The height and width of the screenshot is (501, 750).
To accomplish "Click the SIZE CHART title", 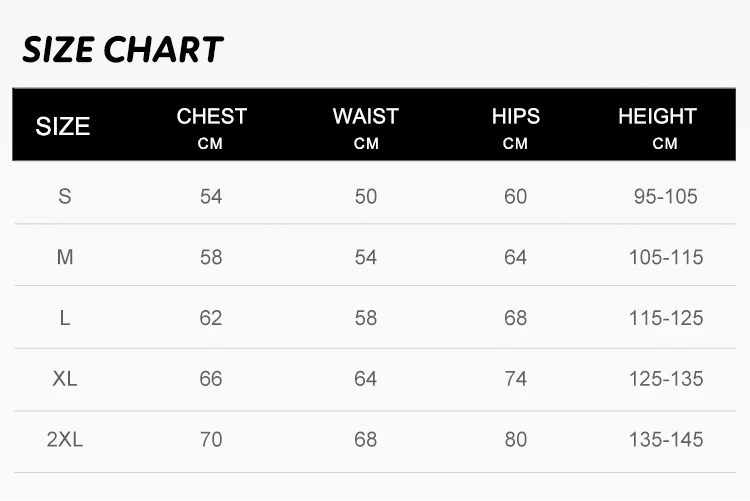I will coord(122,49).
